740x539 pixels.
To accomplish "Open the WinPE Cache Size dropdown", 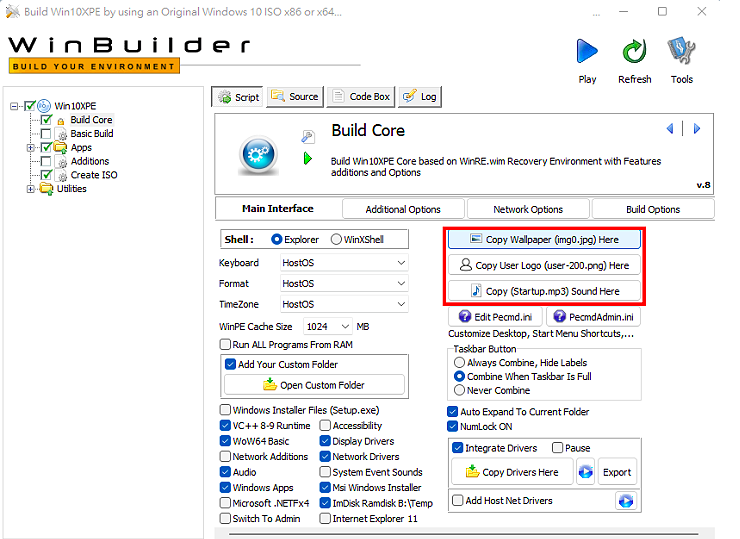I will [328, 326].
